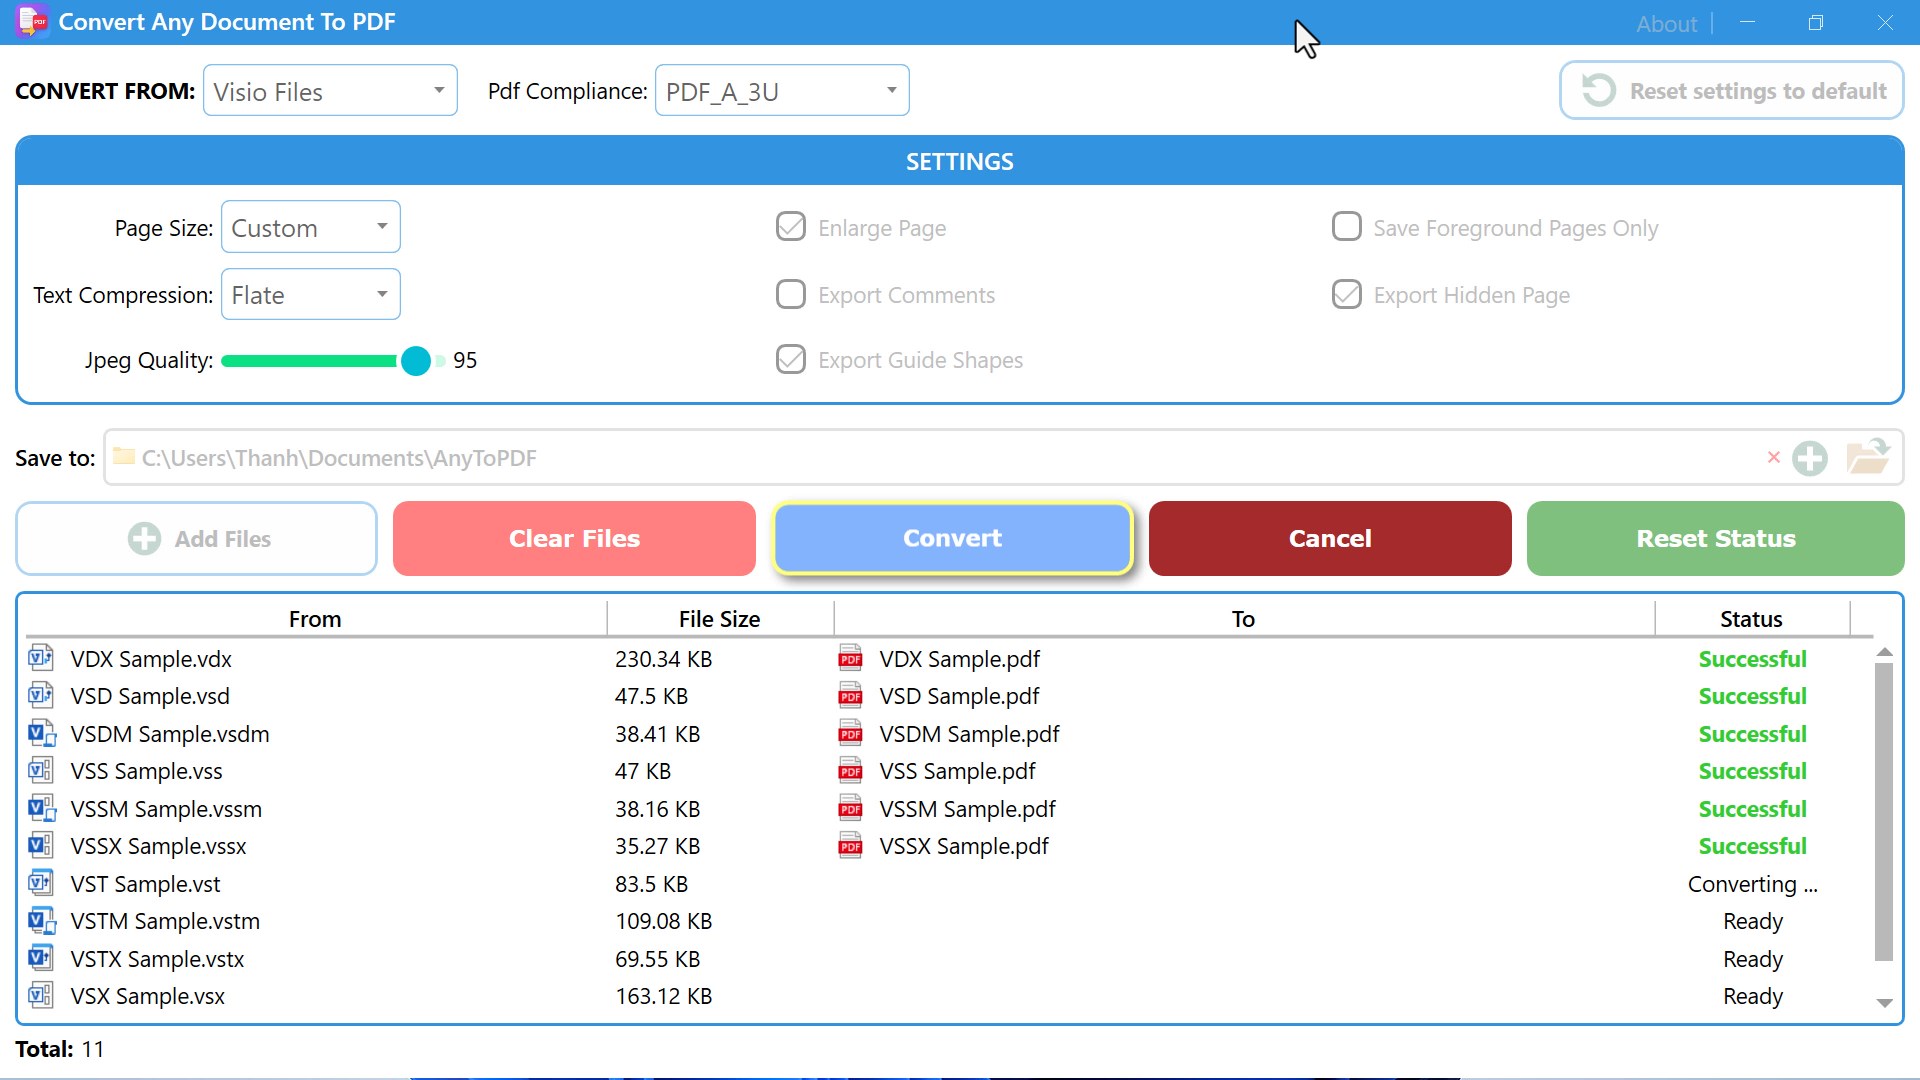Uncheck the Enlarge Page checkbox
This screenshot has width=1920, height=1080.
(x=790, y=227)
